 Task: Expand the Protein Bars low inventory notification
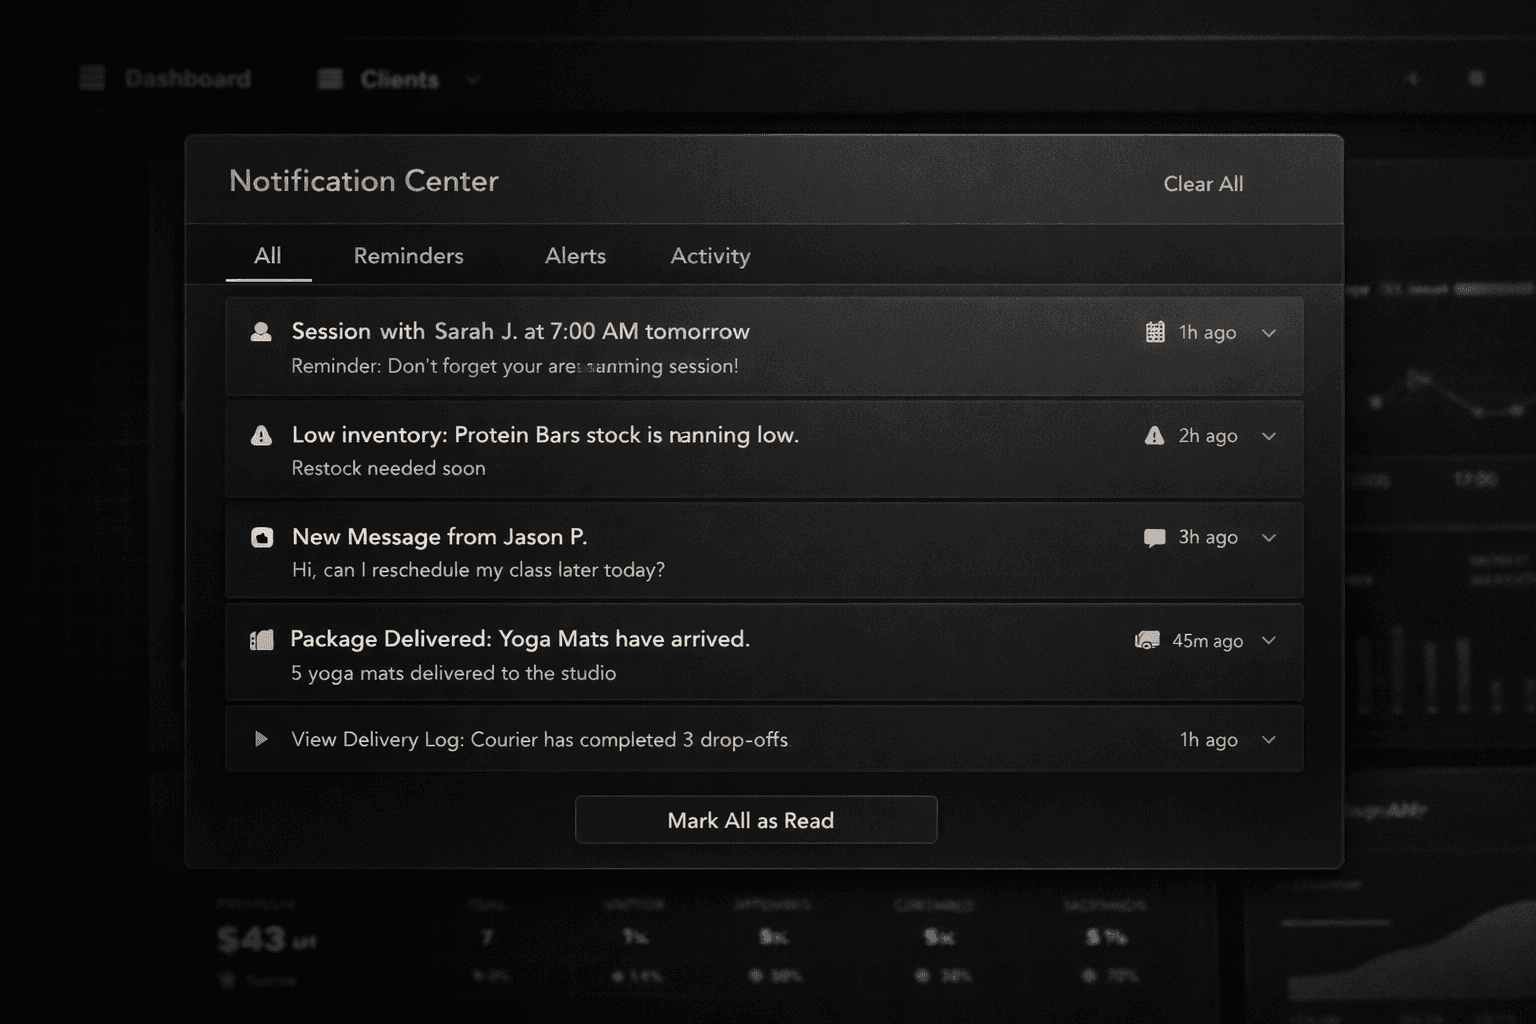(x=1269, y=437)
